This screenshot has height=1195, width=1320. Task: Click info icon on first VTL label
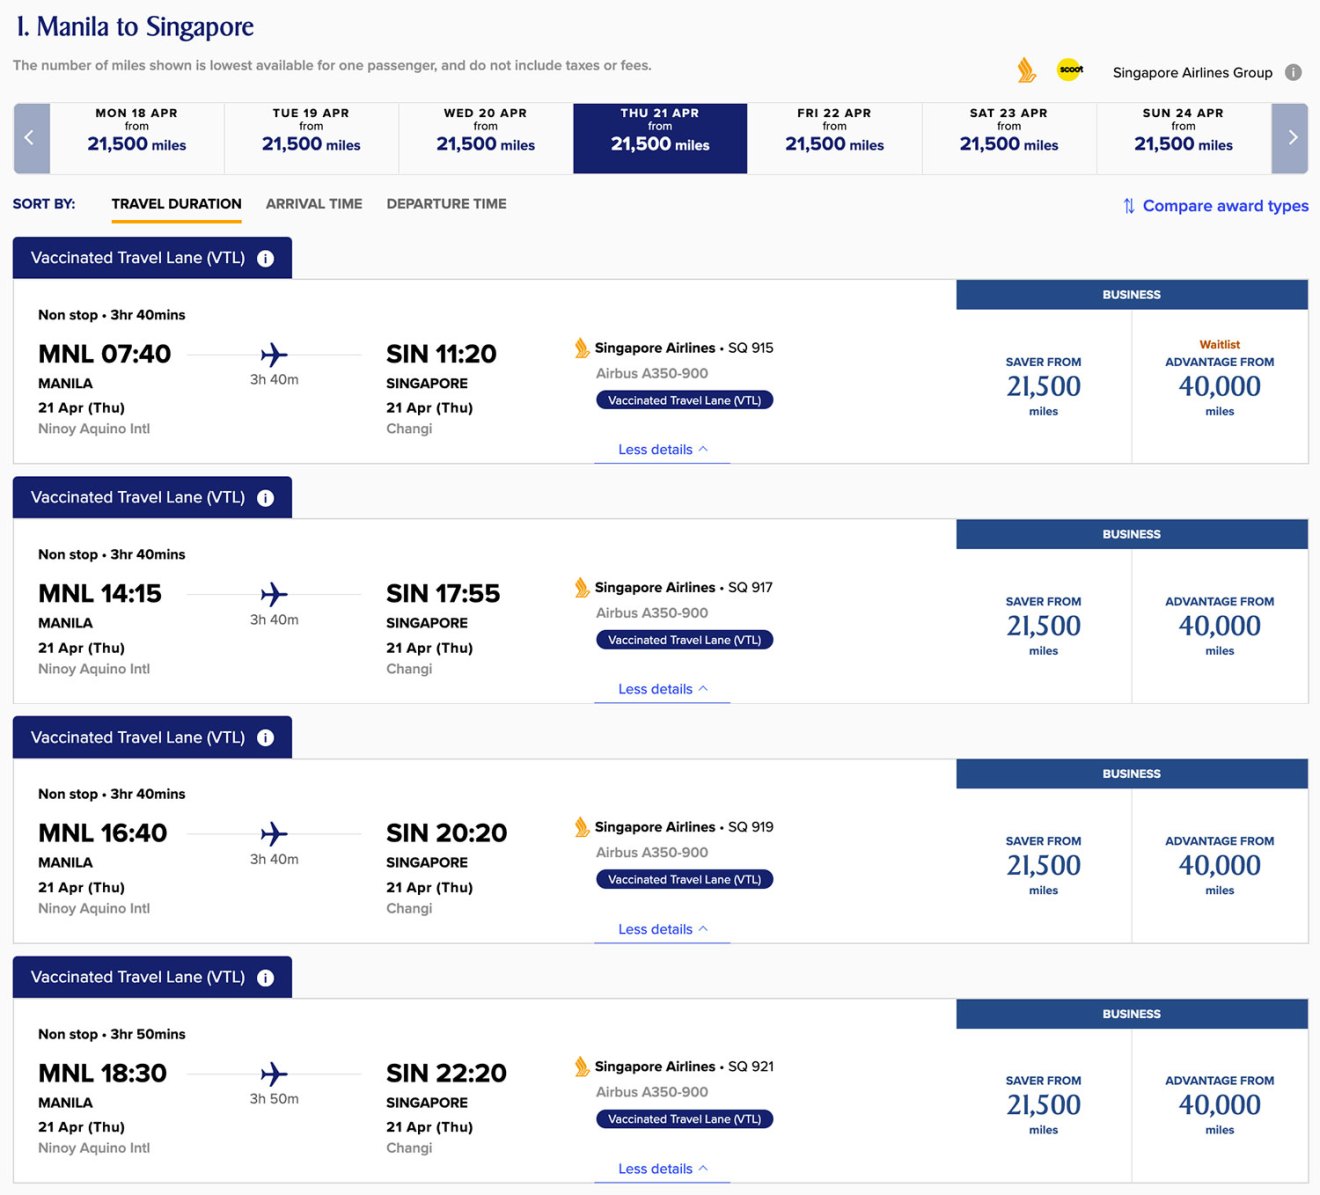[x=266, y=258]
